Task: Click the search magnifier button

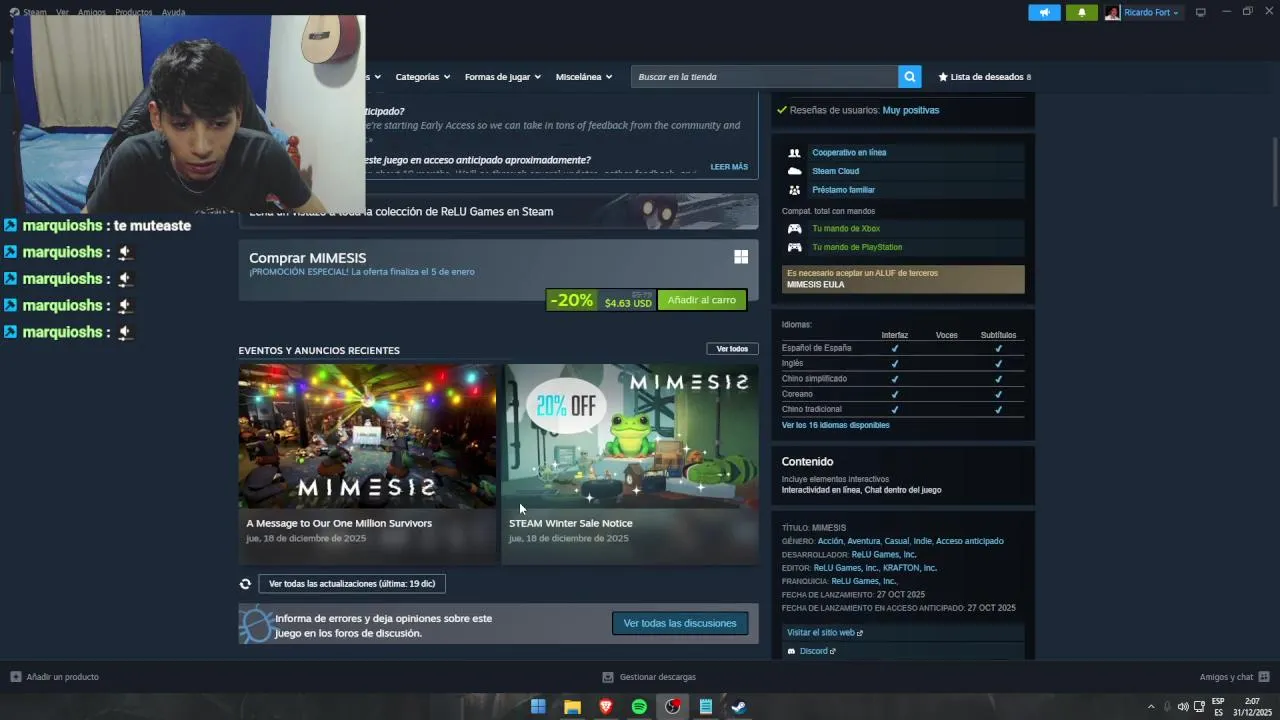Action: coord(909,77)
